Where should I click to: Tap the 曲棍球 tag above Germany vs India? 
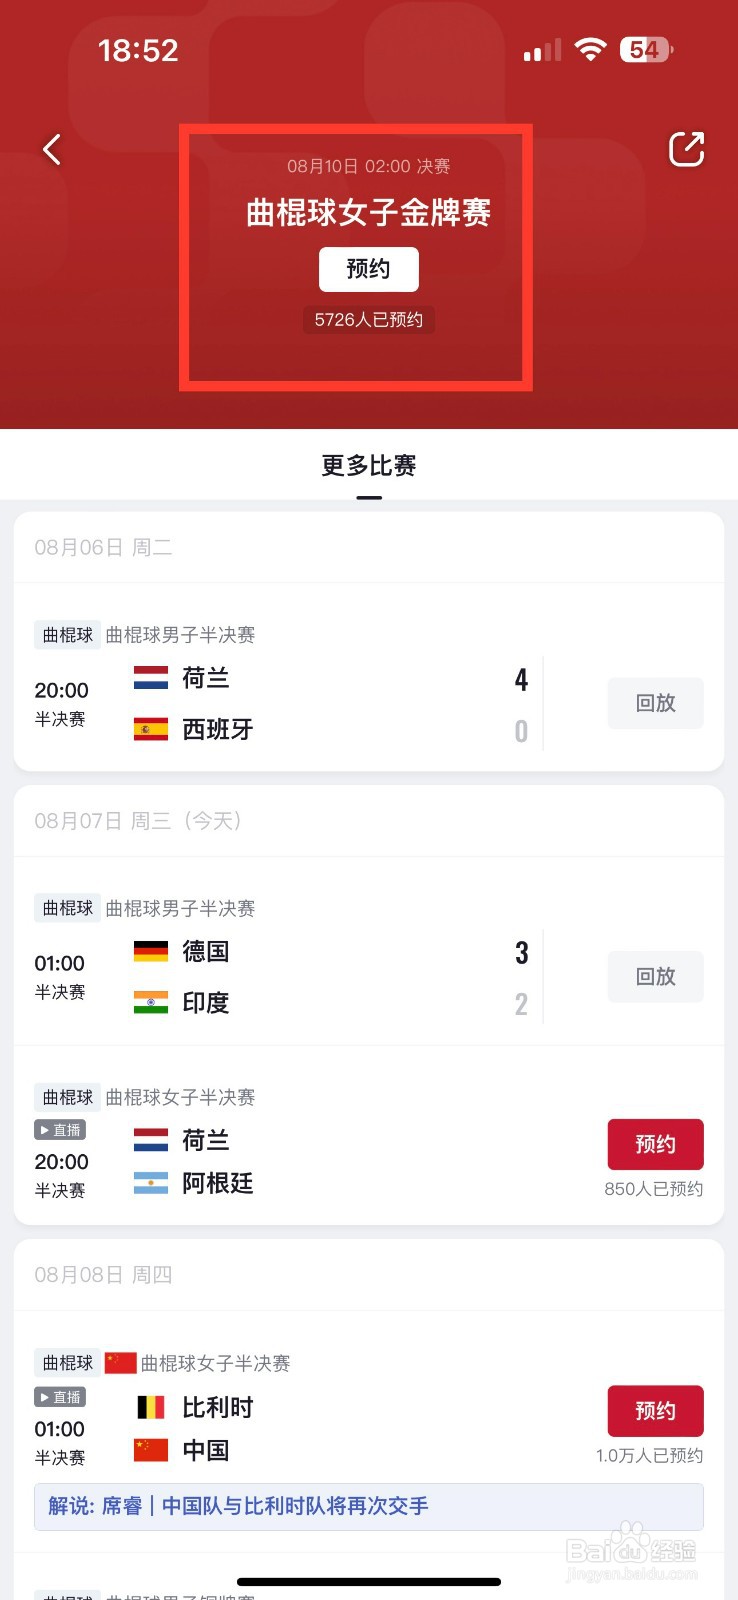(67, 908)
